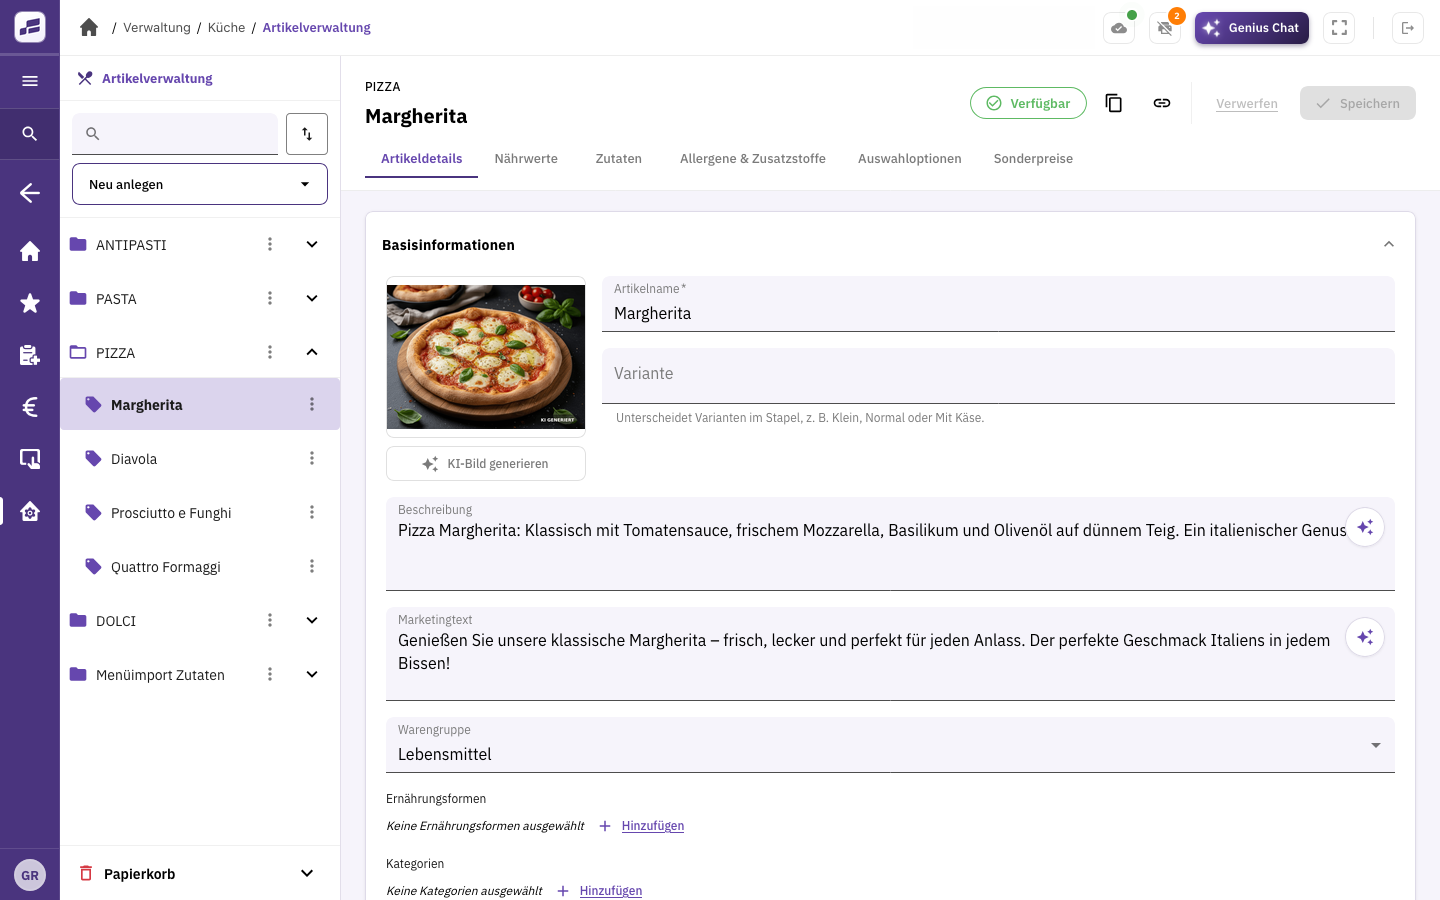Click the euro icon in left rail

pos(30,407)
